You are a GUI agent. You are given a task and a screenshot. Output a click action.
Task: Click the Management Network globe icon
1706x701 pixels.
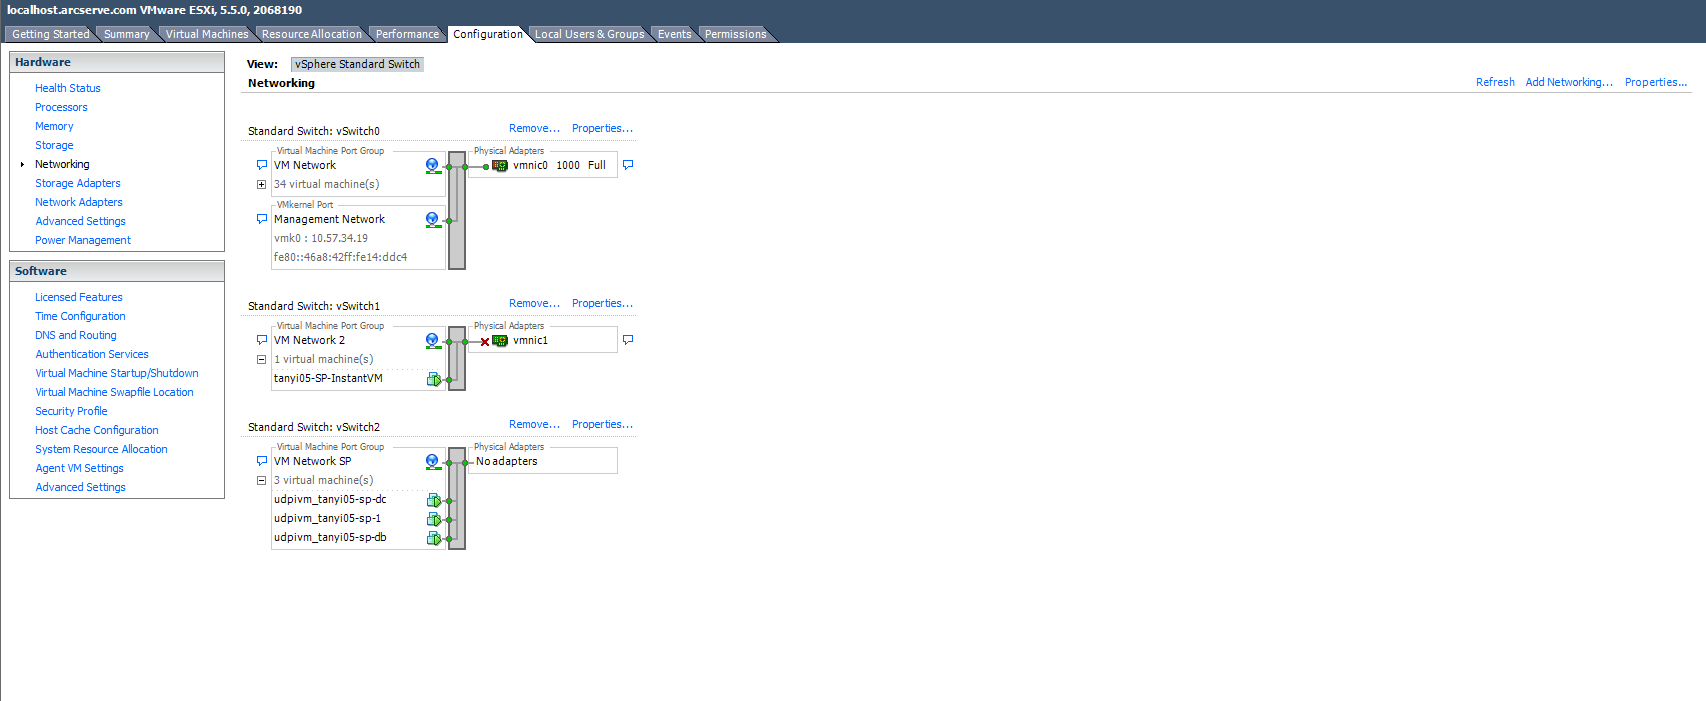432,220
